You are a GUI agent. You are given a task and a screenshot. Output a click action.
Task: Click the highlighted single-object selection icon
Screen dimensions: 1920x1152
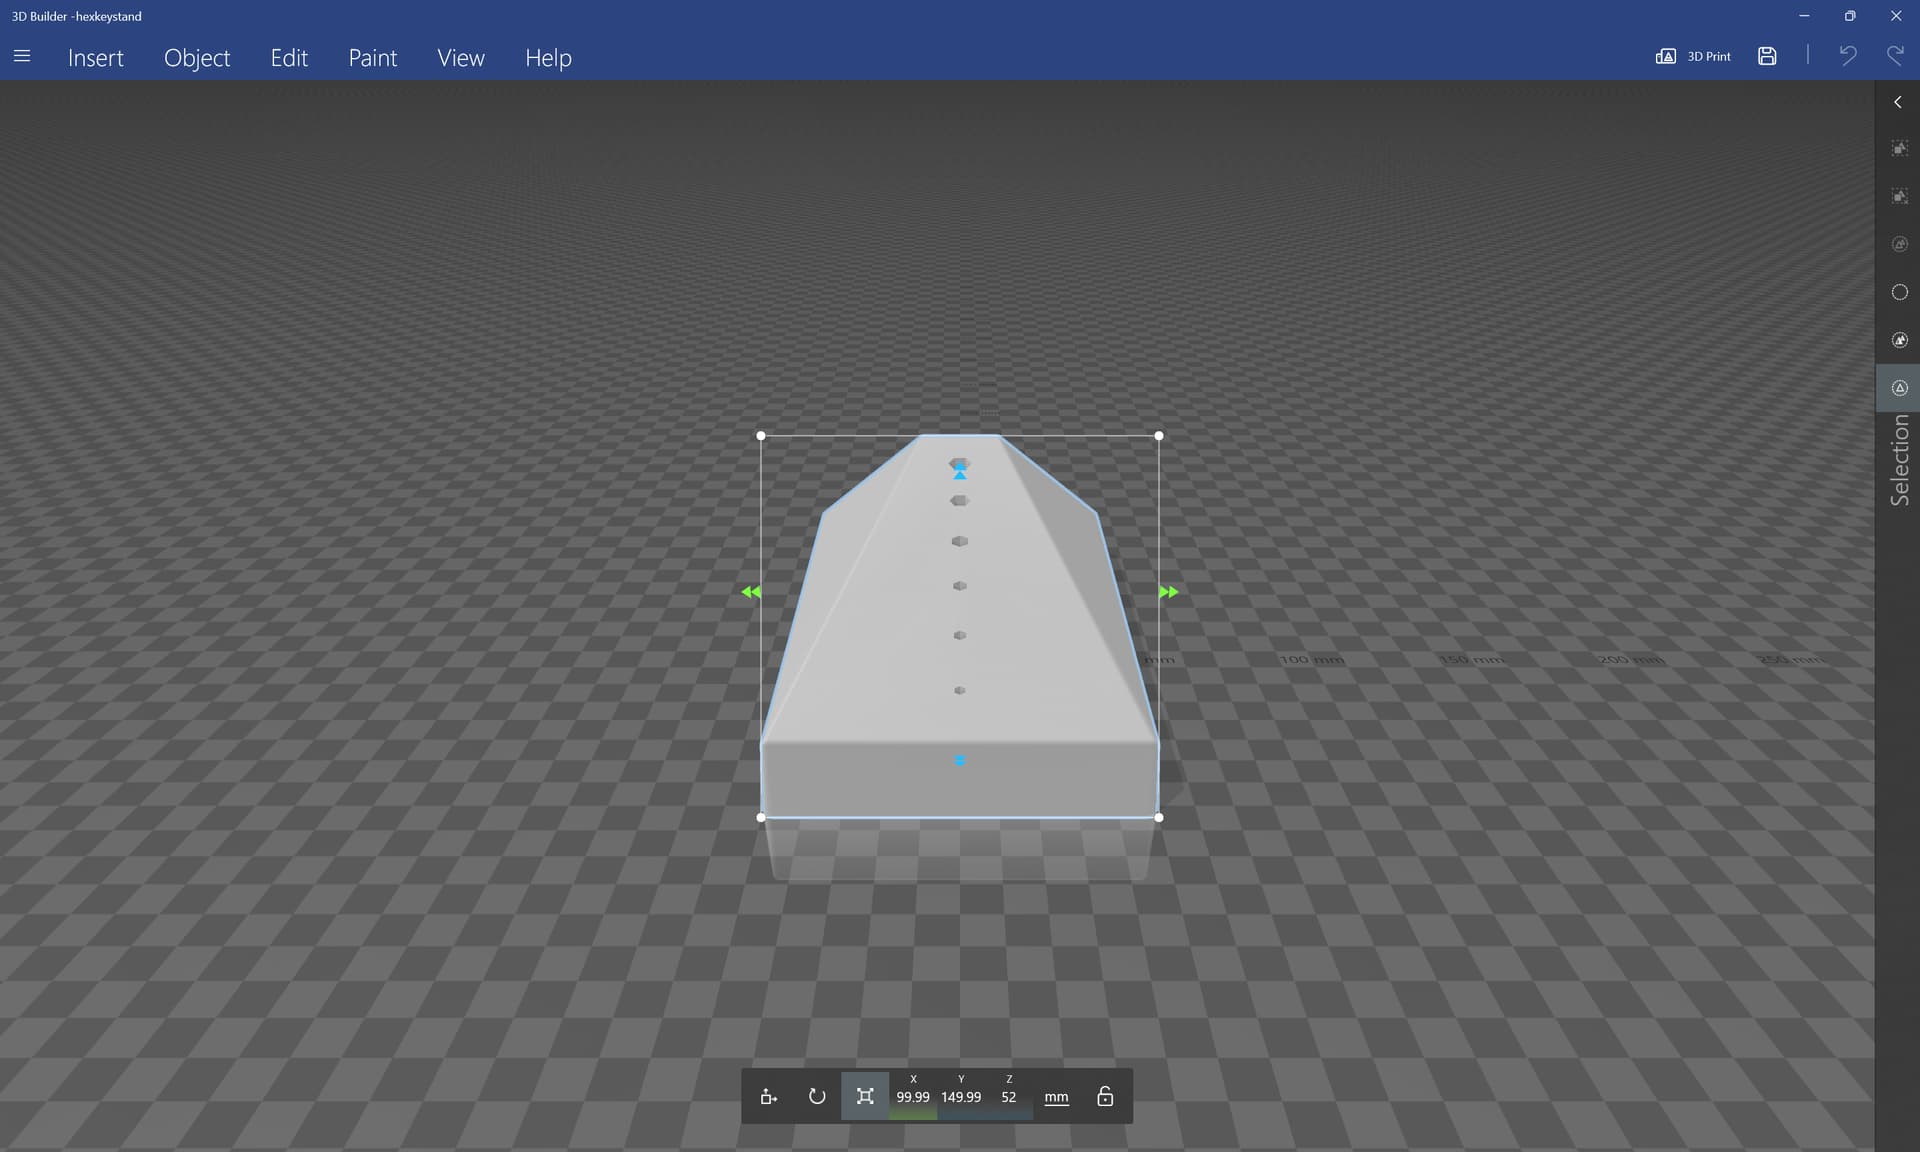point(1900,388)
